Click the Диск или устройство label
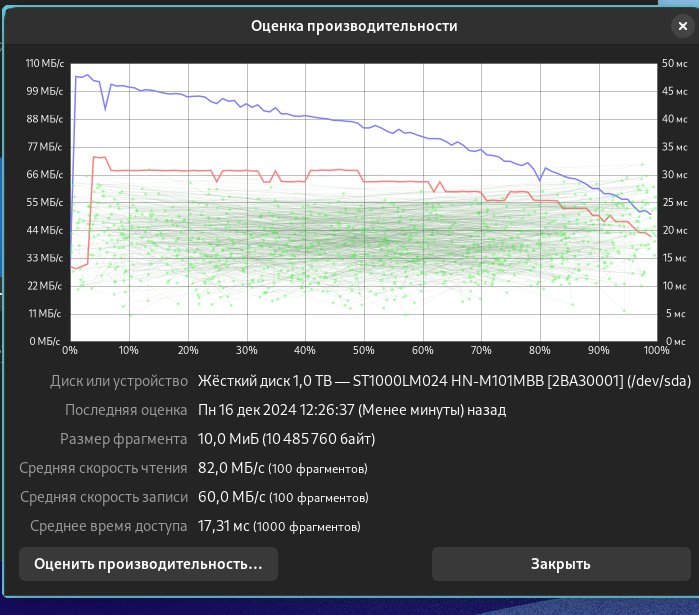 (x=119, y=381)
